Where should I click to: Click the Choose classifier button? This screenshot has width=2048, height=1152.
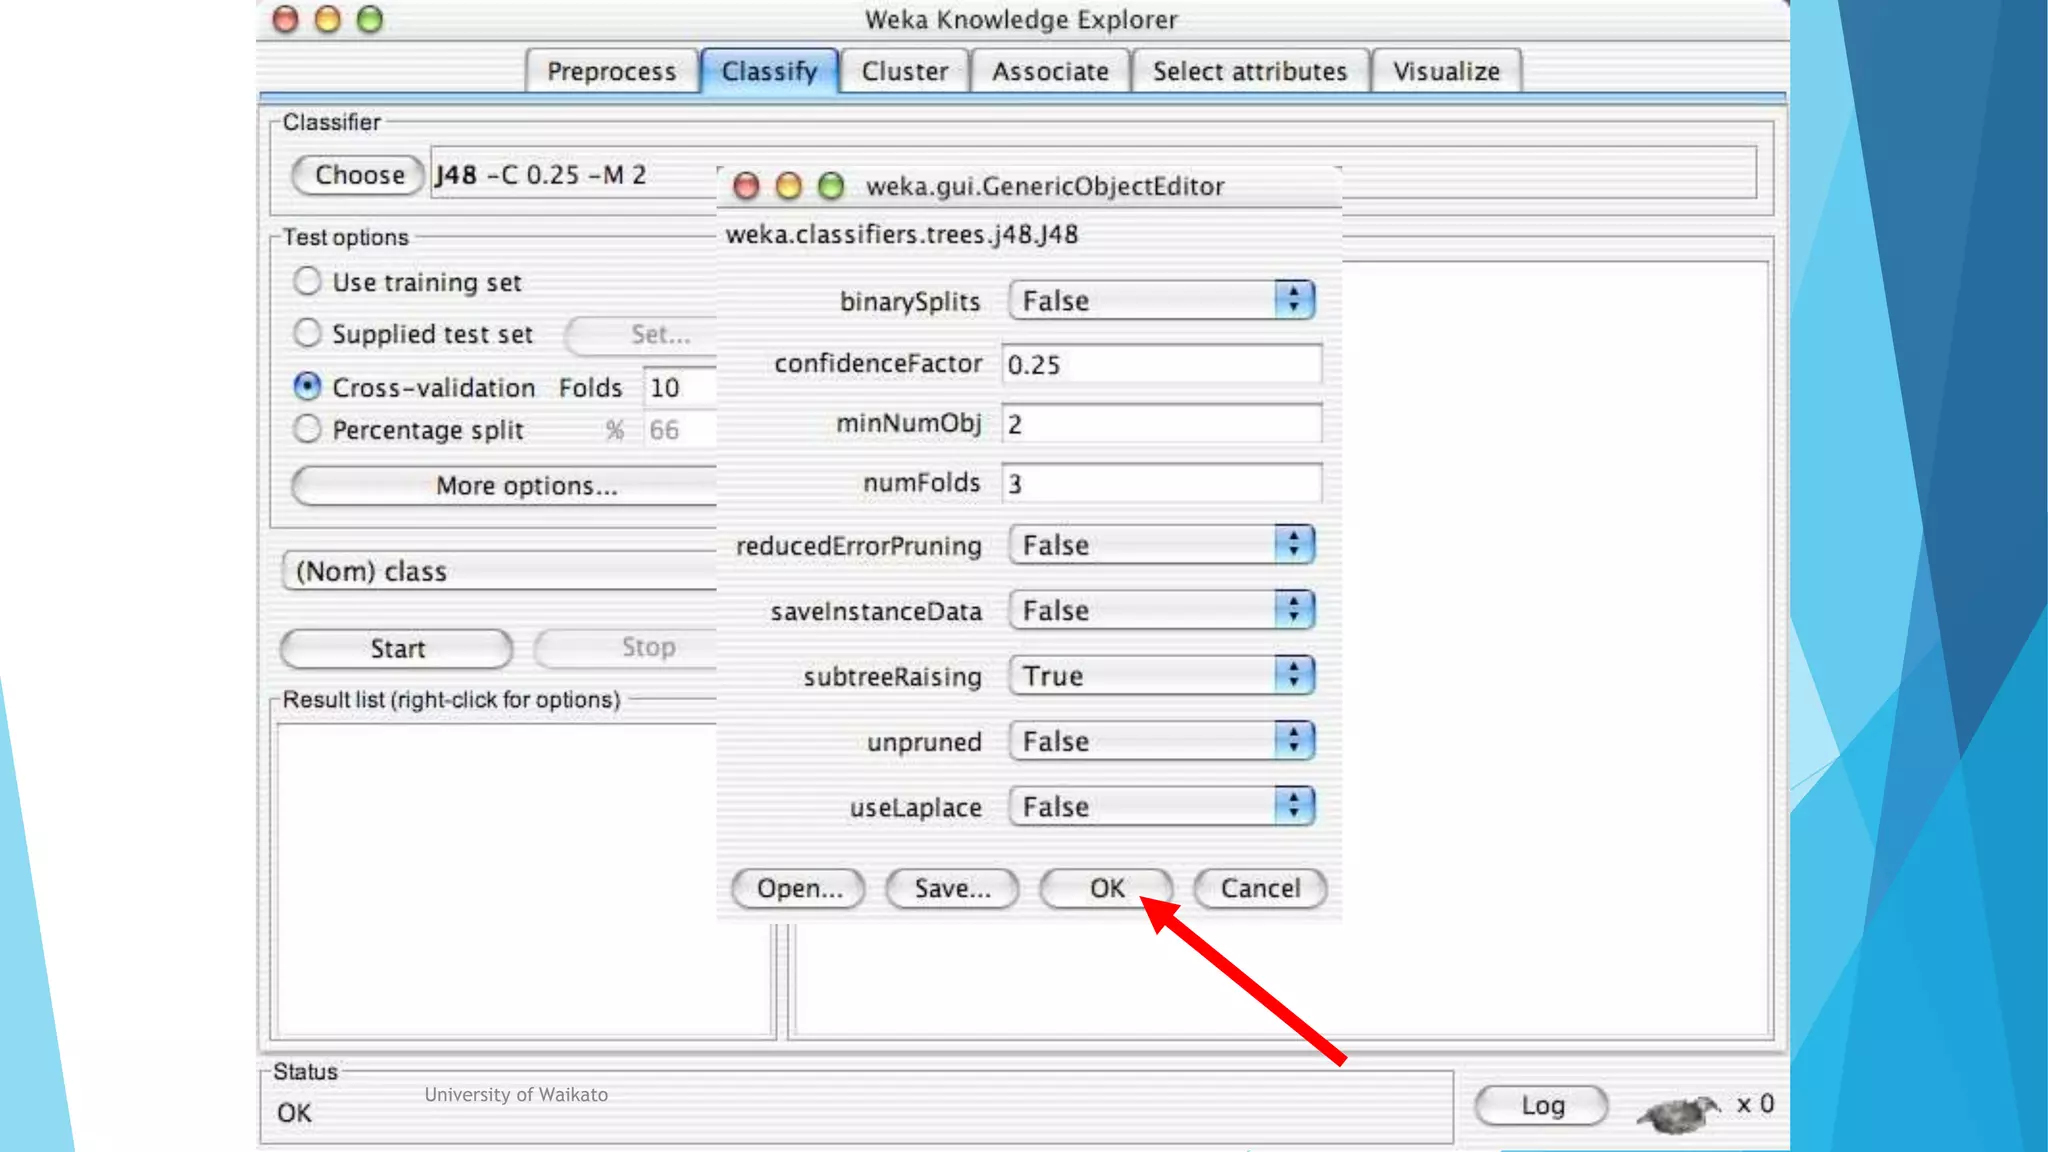coord(359,175)
